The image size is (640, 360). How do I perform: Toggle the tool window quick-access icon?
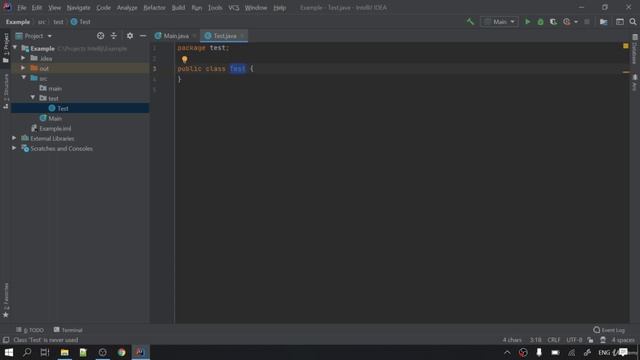click(x=6, y=340)
